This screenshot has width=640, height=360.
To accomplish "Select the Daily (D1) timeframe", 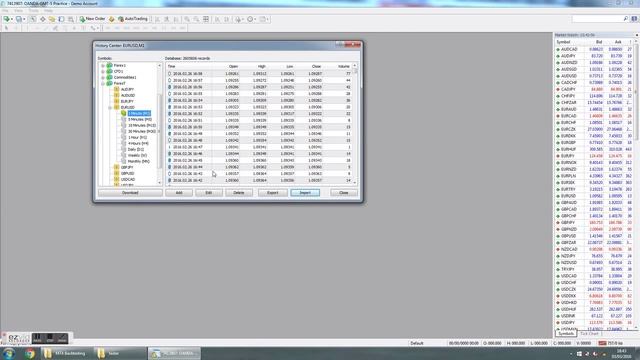I will click(136, 149).
